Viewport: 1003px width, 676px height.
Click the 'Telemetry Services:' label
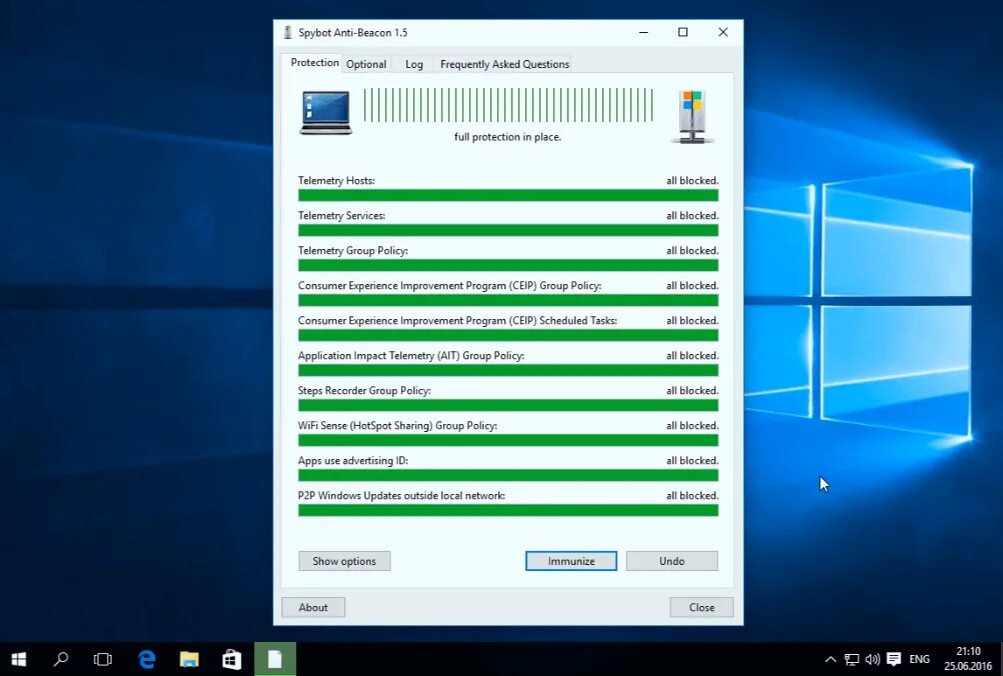342,216
